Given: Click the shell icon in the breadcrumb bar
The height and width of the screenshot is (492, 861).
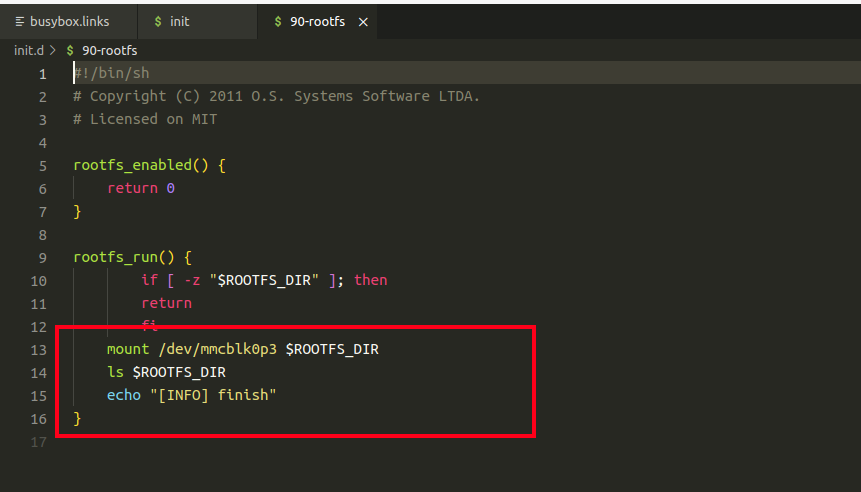Looking at the screenshot, I should pyautogui.click(x=69, y=50).
